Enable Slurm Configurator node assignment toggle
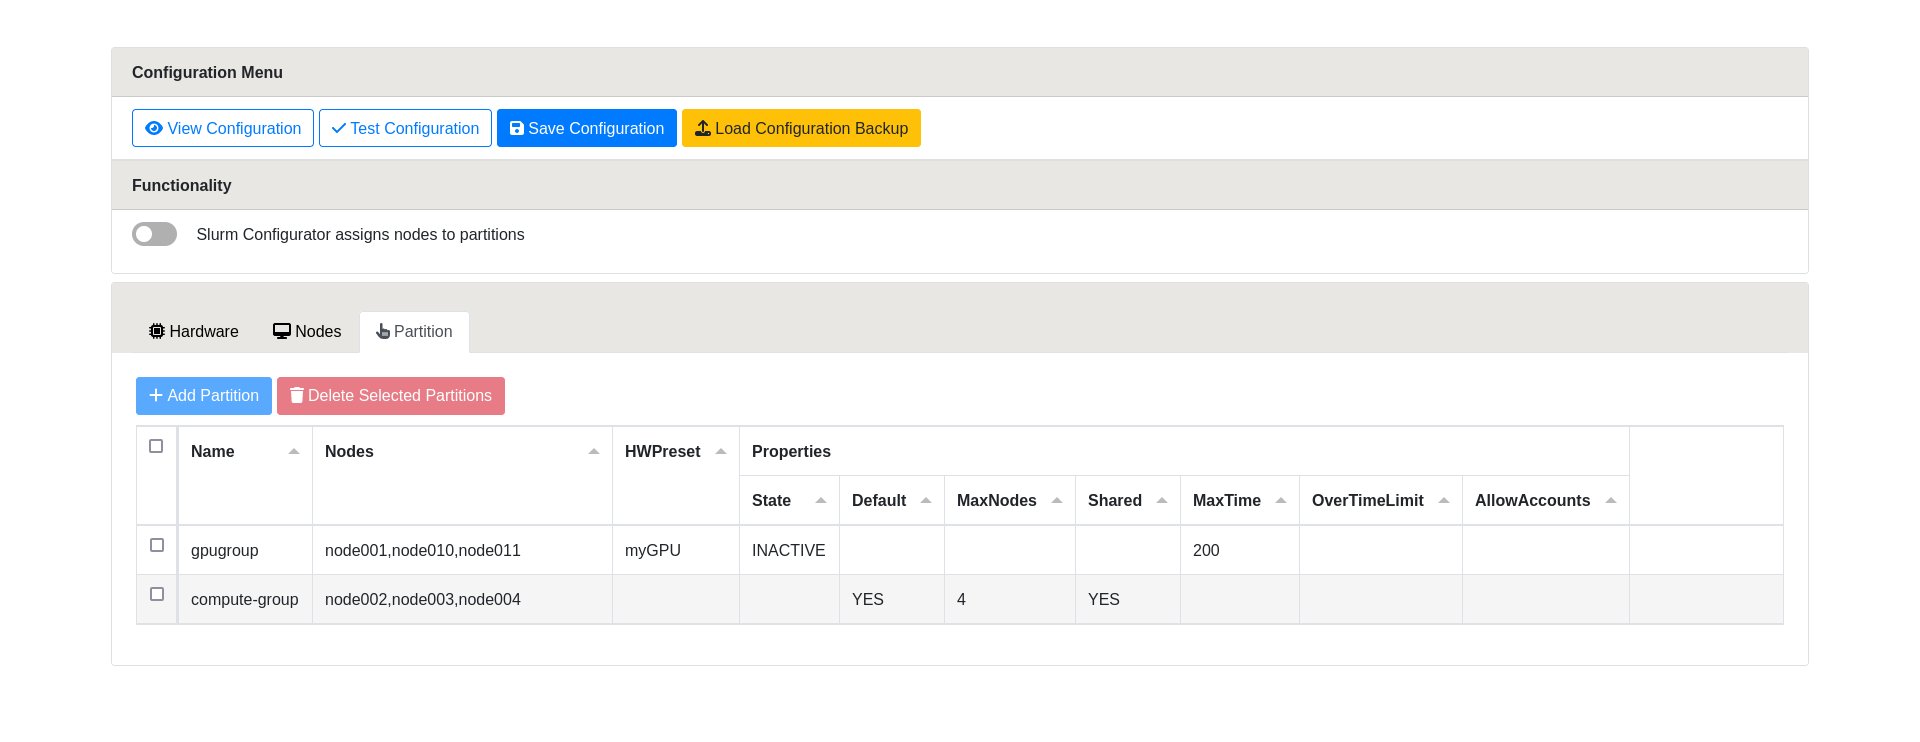1920x742 pixels. tap(155, 234)
